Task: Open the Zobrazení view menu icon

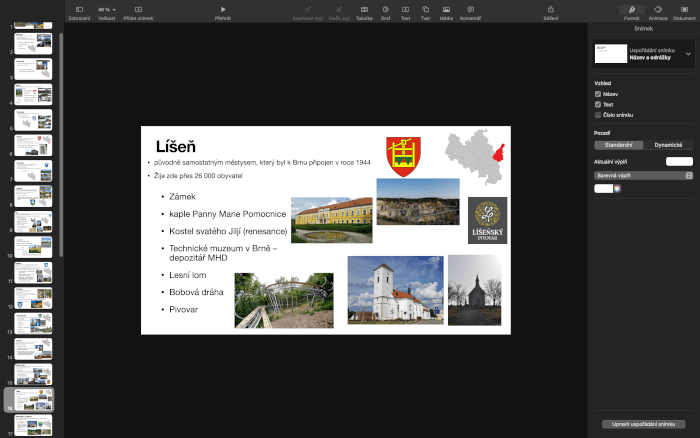Action: [x=79, y=9]
